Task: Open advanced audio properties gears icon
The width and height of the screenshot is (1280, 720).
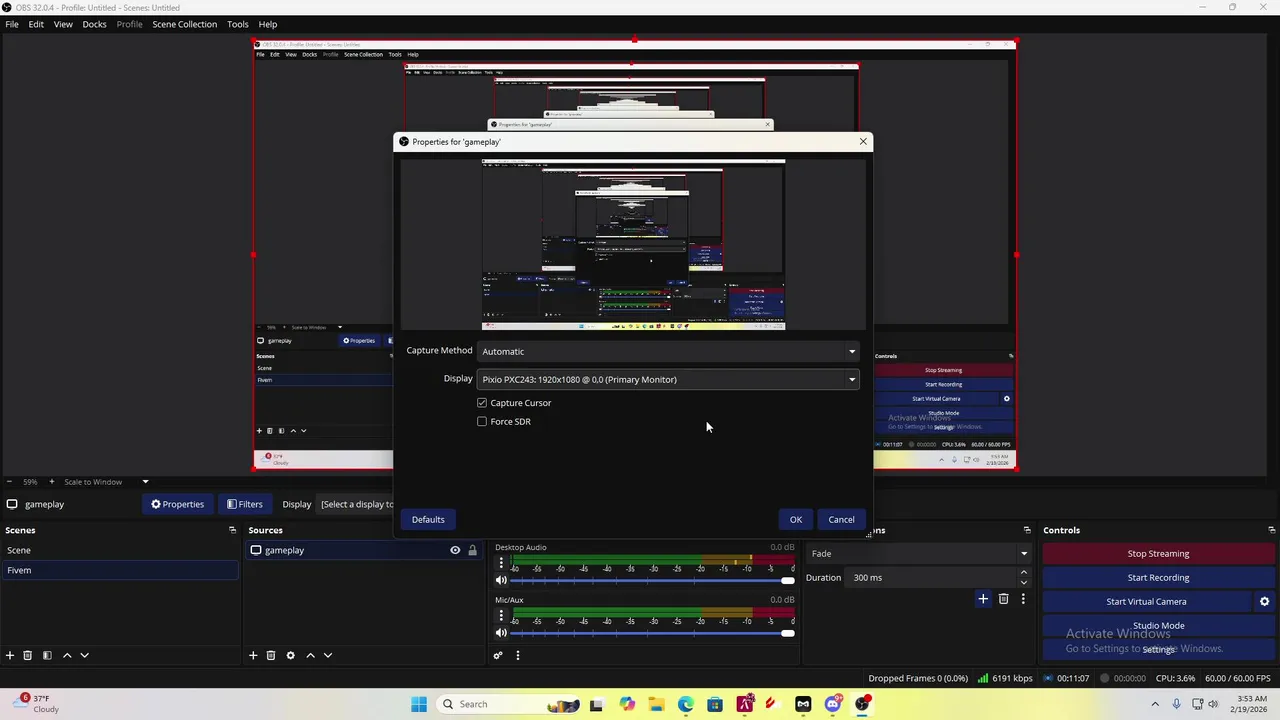Action: pyautogui.click(x=498, y=655)
